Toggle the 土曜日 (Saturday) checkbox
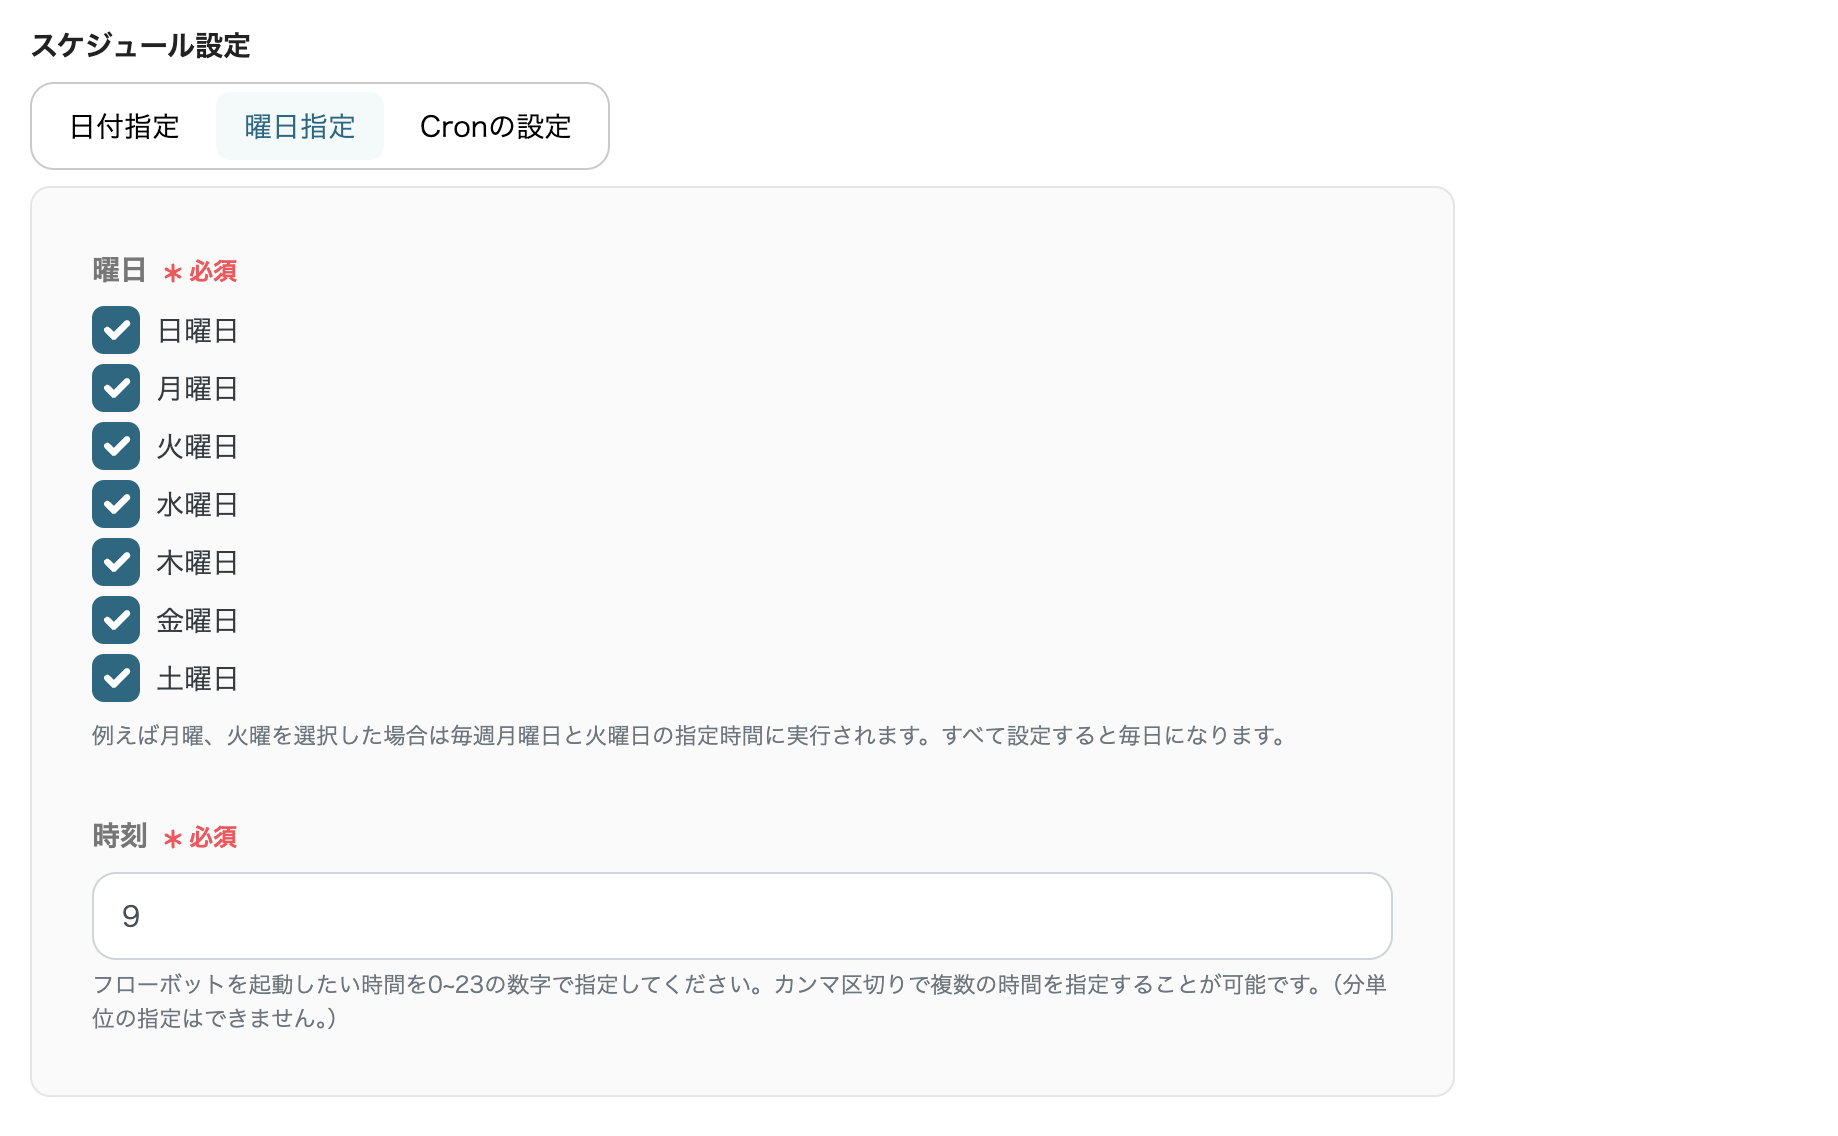 click(115, 678)
